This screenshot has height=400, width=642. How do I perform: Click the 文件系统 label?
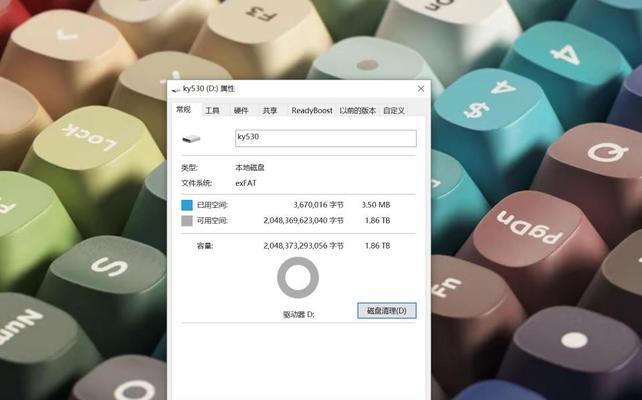(x=197, y=183)
